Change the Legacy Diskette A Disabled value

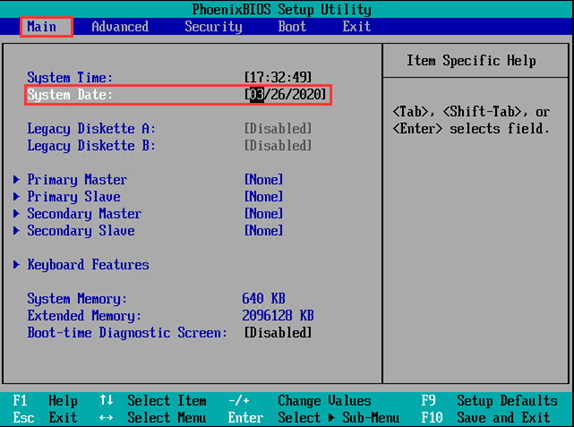coord(278,129)
